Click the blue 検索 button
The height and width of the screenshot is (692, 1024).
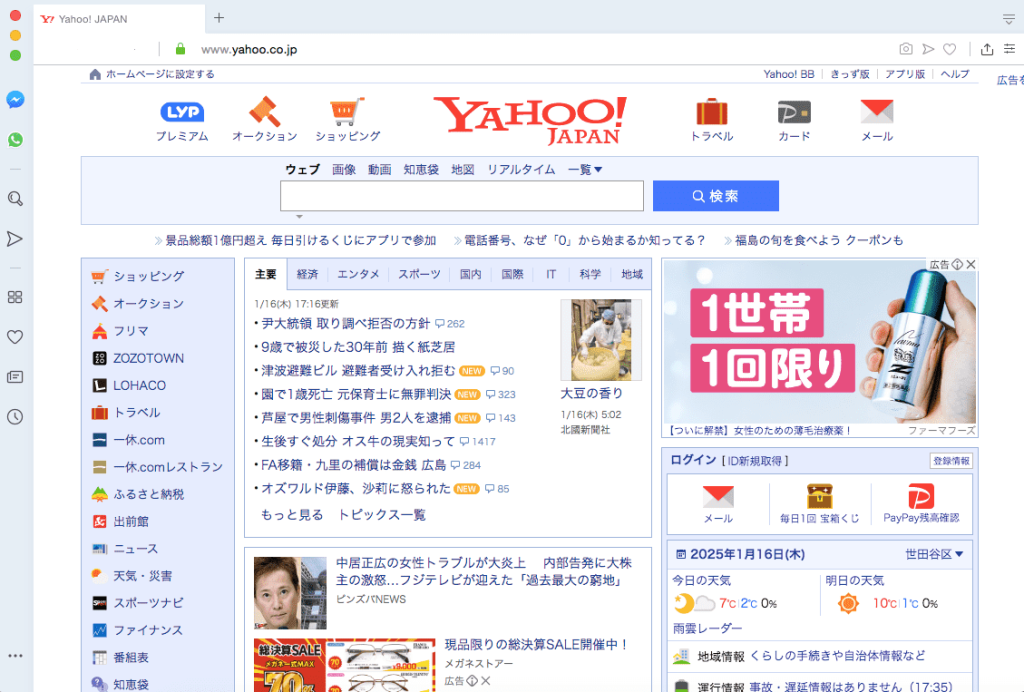(716, 196)
